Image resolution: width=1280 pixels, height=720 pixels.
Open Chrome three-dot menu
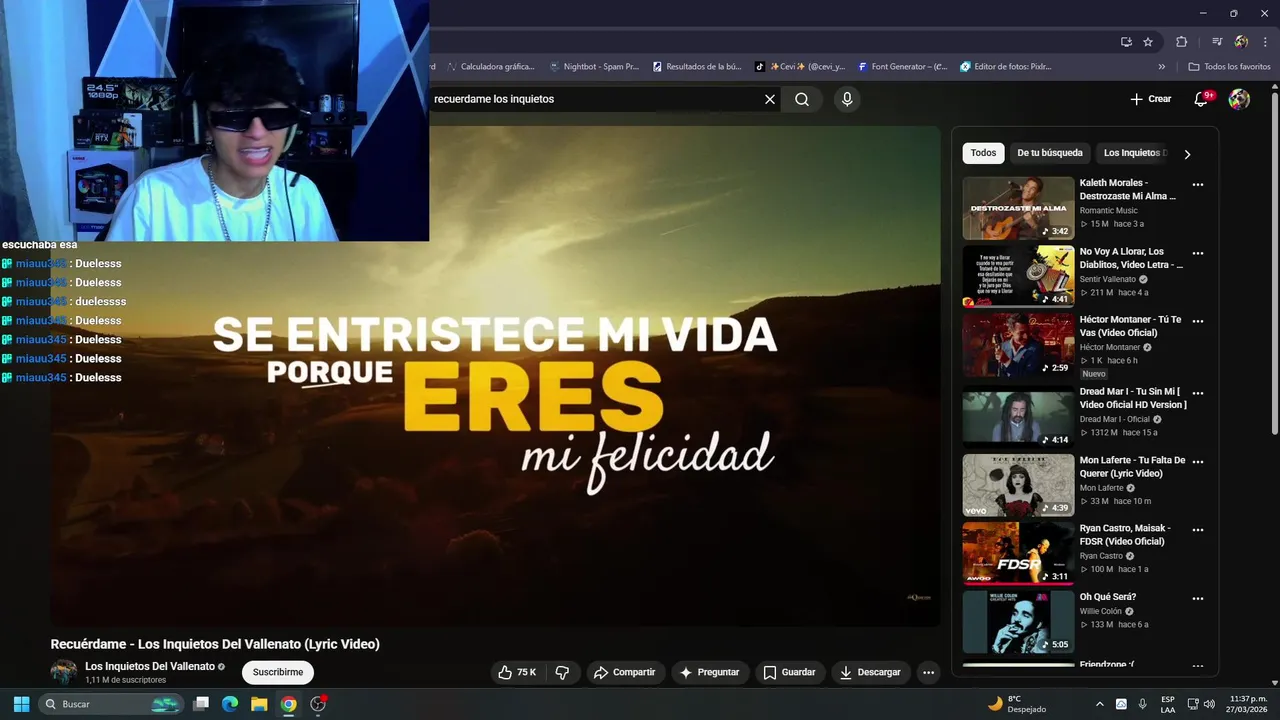click(1265, 42)
